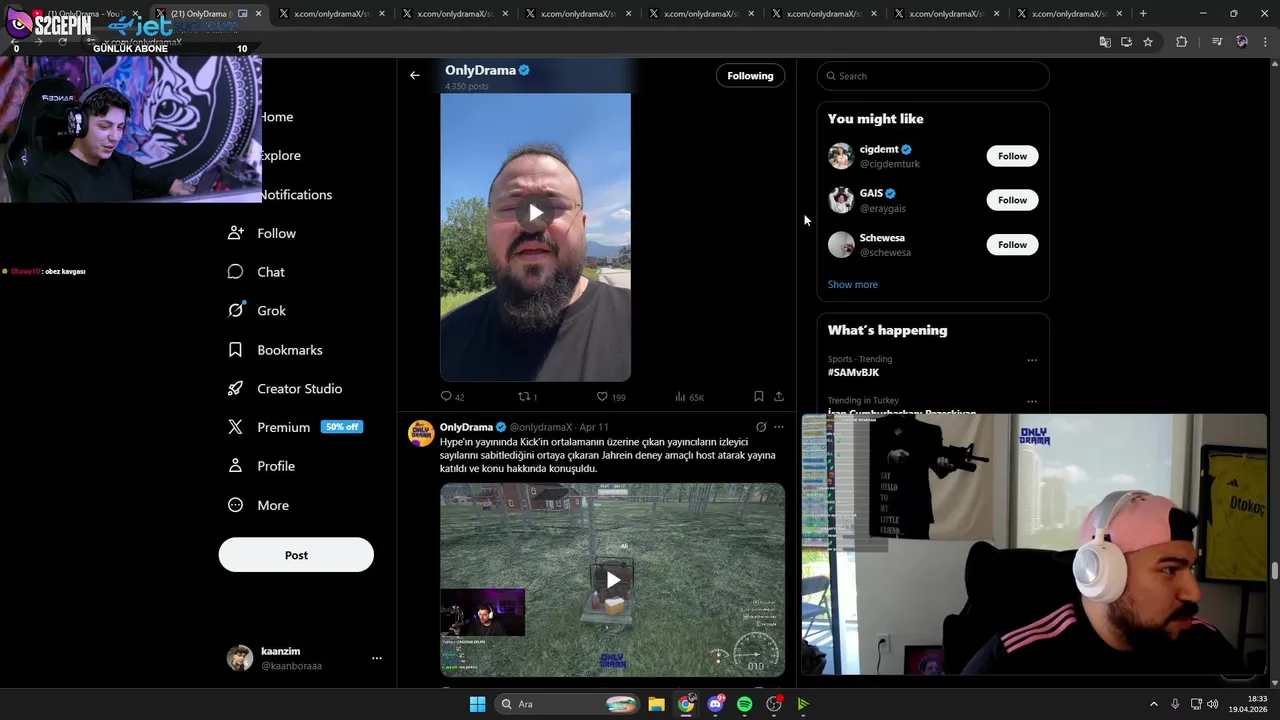Click the Windows taskbar search box
This screenshot has width=1280, height=720.
[567, 704]
